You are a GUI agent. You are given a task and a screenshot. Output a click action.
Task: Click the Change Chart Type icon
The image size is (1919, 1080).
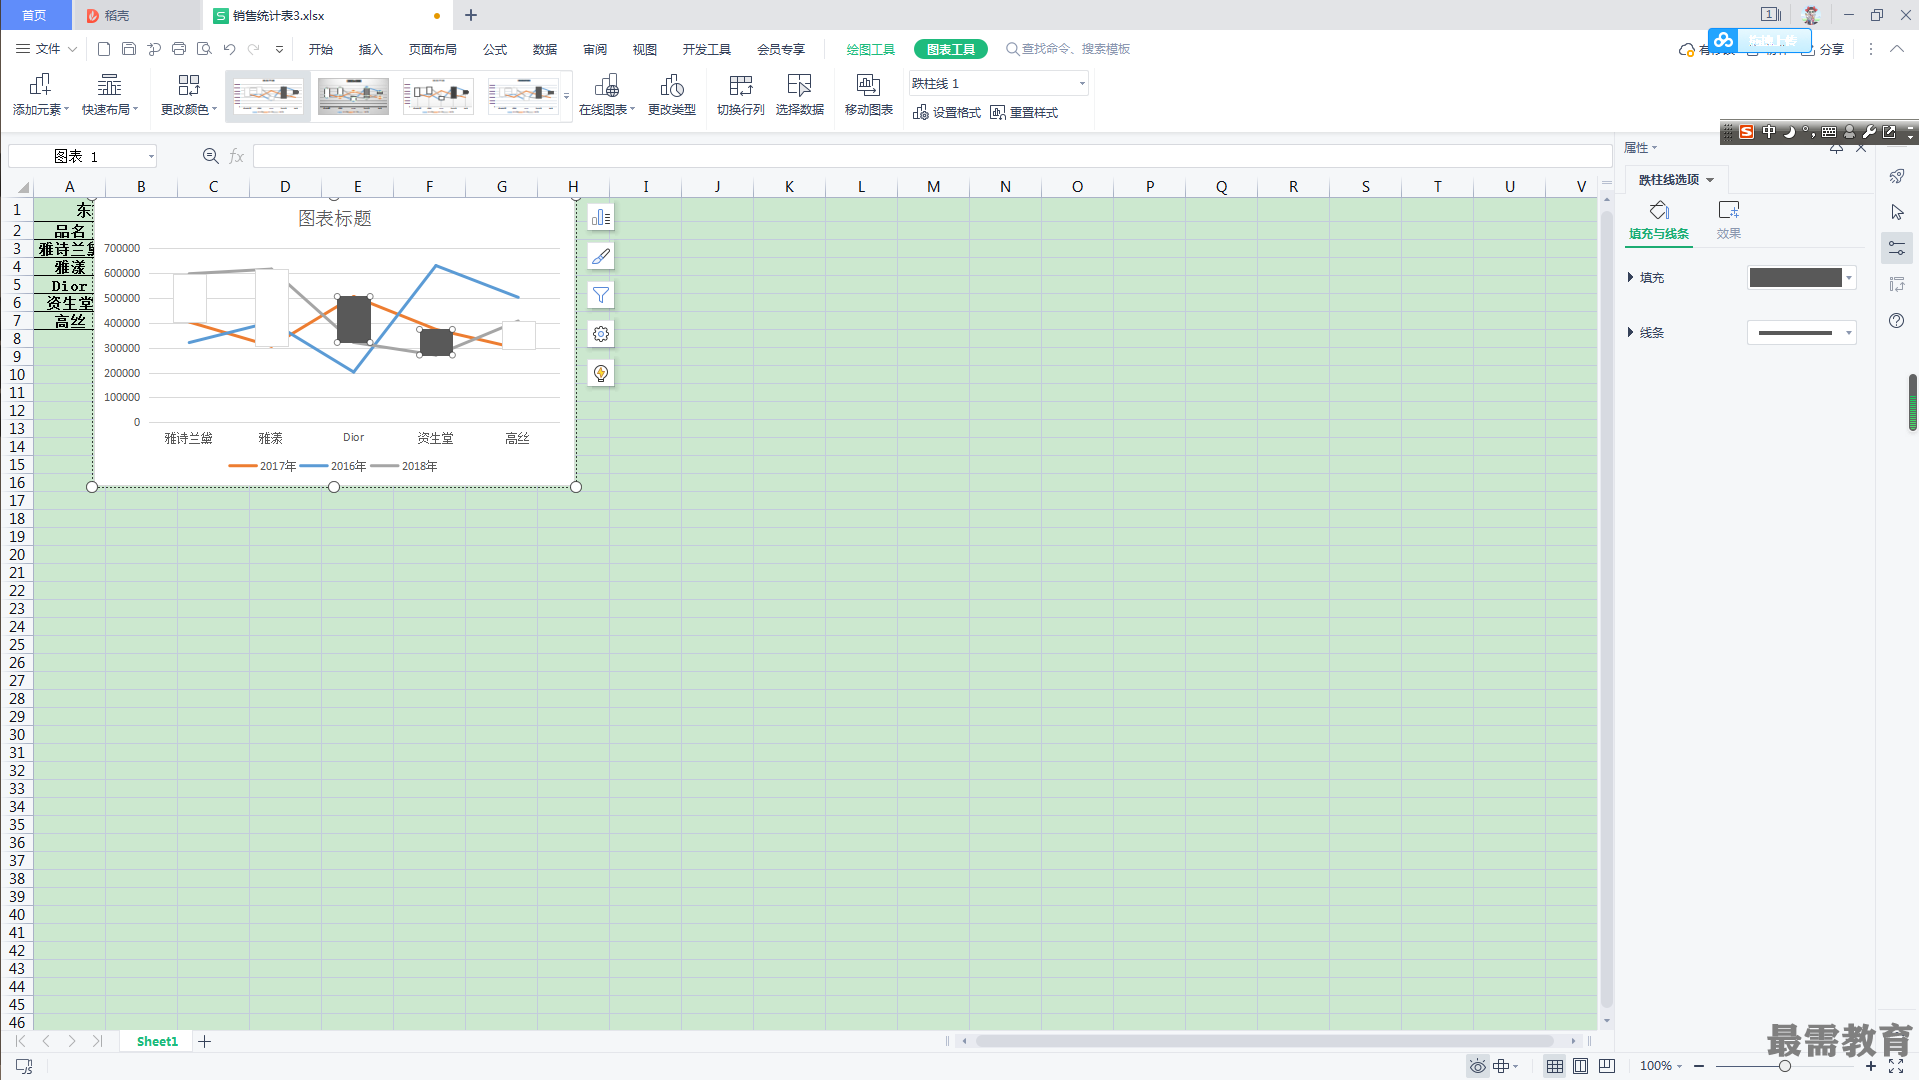[672, 85]
